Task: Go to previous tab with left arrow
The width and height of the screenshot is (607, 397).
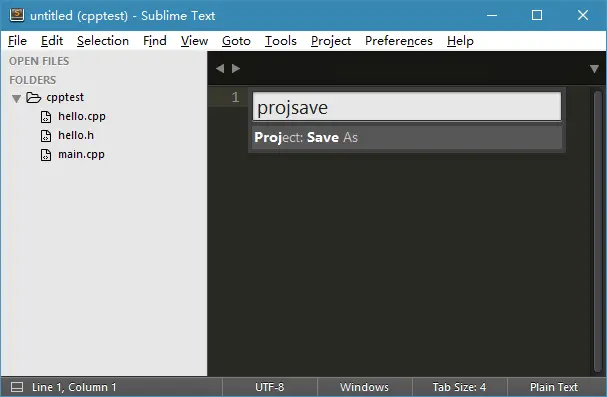Action: [220, 68]
